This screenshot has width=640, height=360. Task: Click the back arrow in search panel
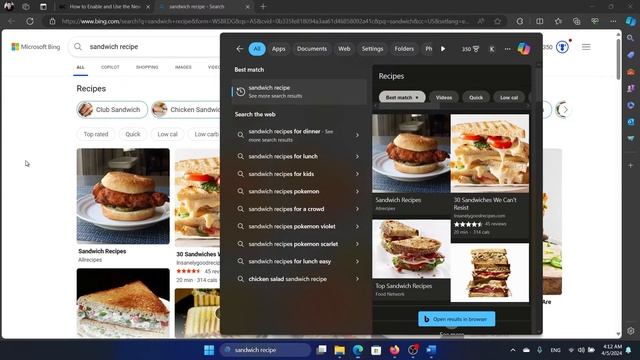click(x=240, y=49)
